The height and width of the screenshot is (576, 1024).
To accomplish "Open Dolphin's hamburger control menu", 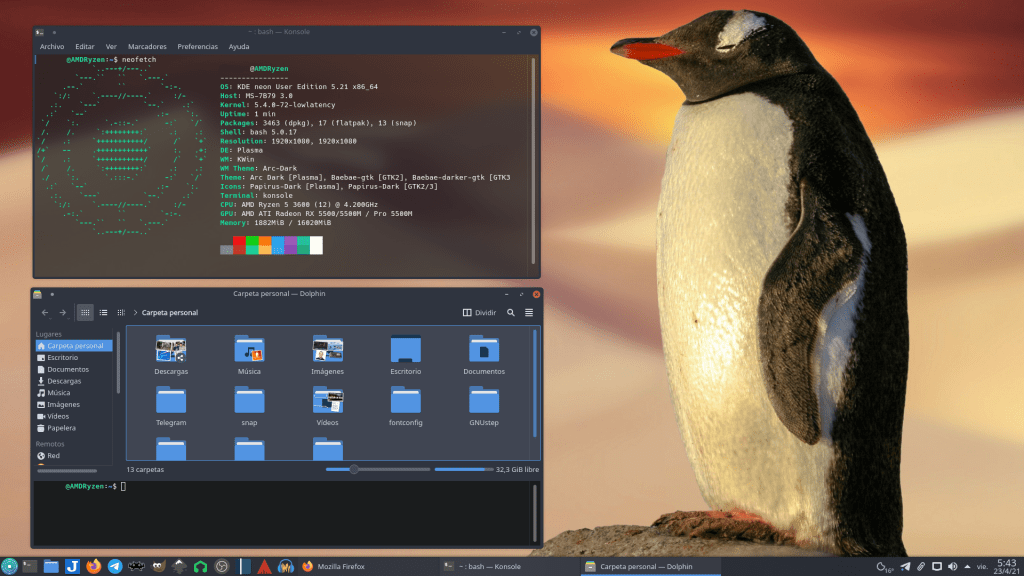I will coord(529,312).
